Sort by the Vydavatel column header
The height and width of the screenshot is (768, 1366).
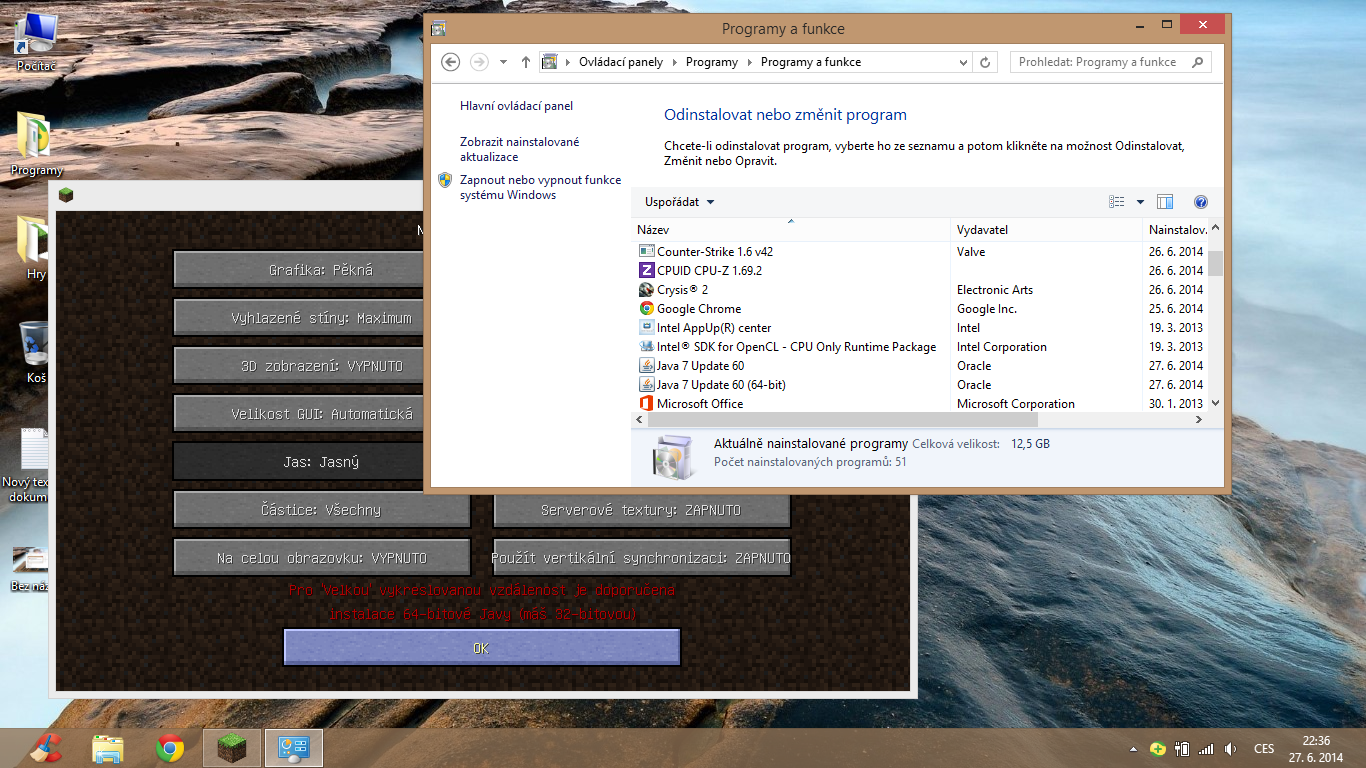point(982,230)
